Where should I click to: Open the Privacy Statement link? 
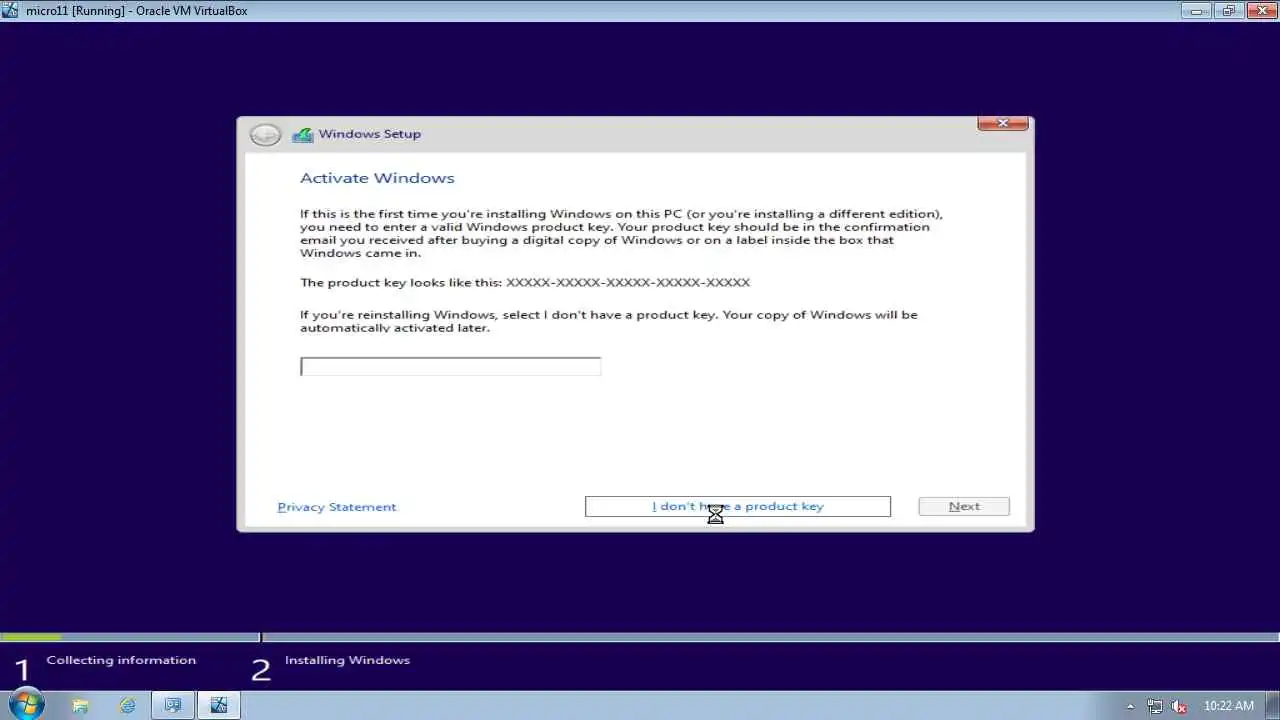click(x=337, y=507)
